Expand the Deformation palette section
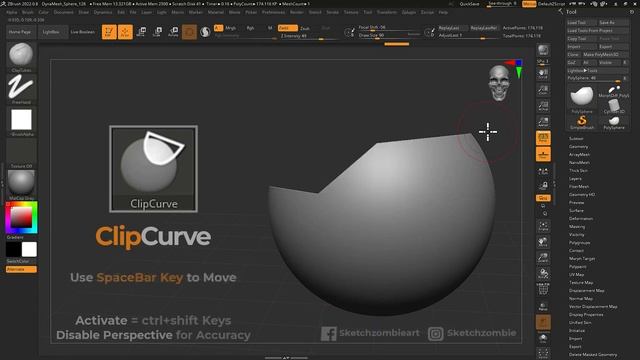Viewport: 640px width, 360px height. click(581, 219)
